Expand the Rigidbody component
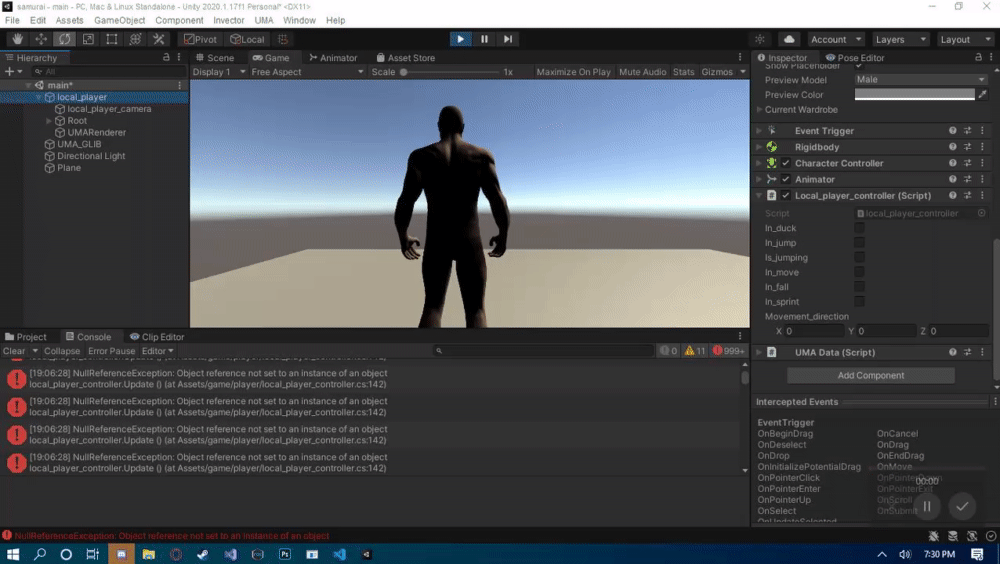 (759, 147)
